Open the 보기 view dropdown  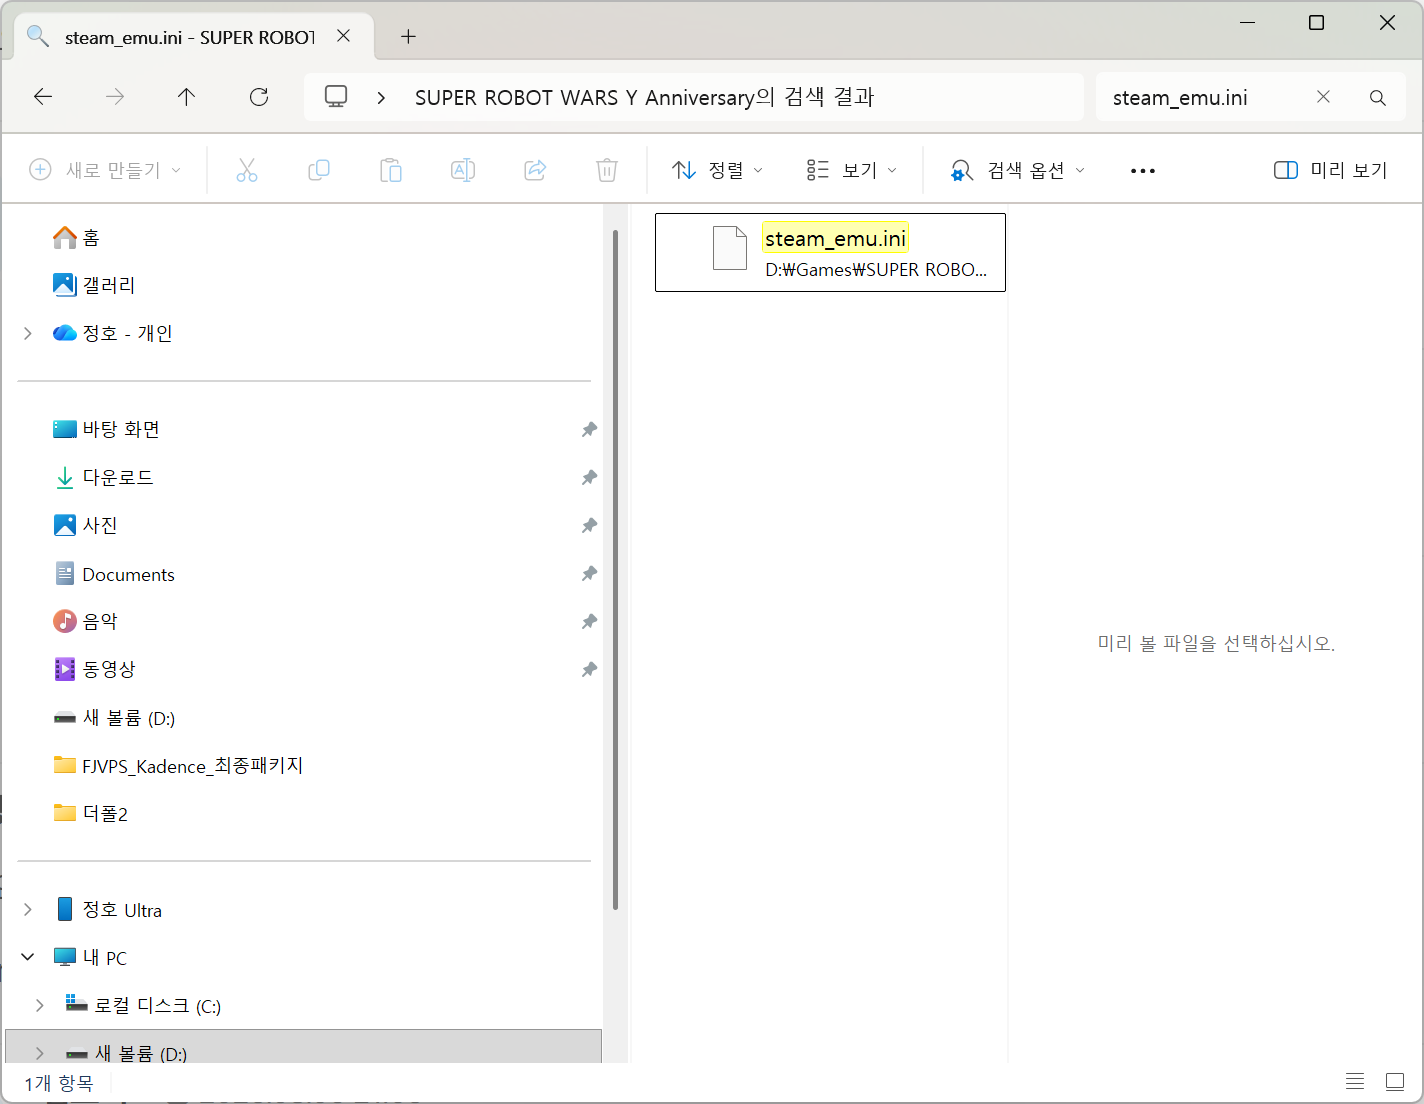click(851, 170)
